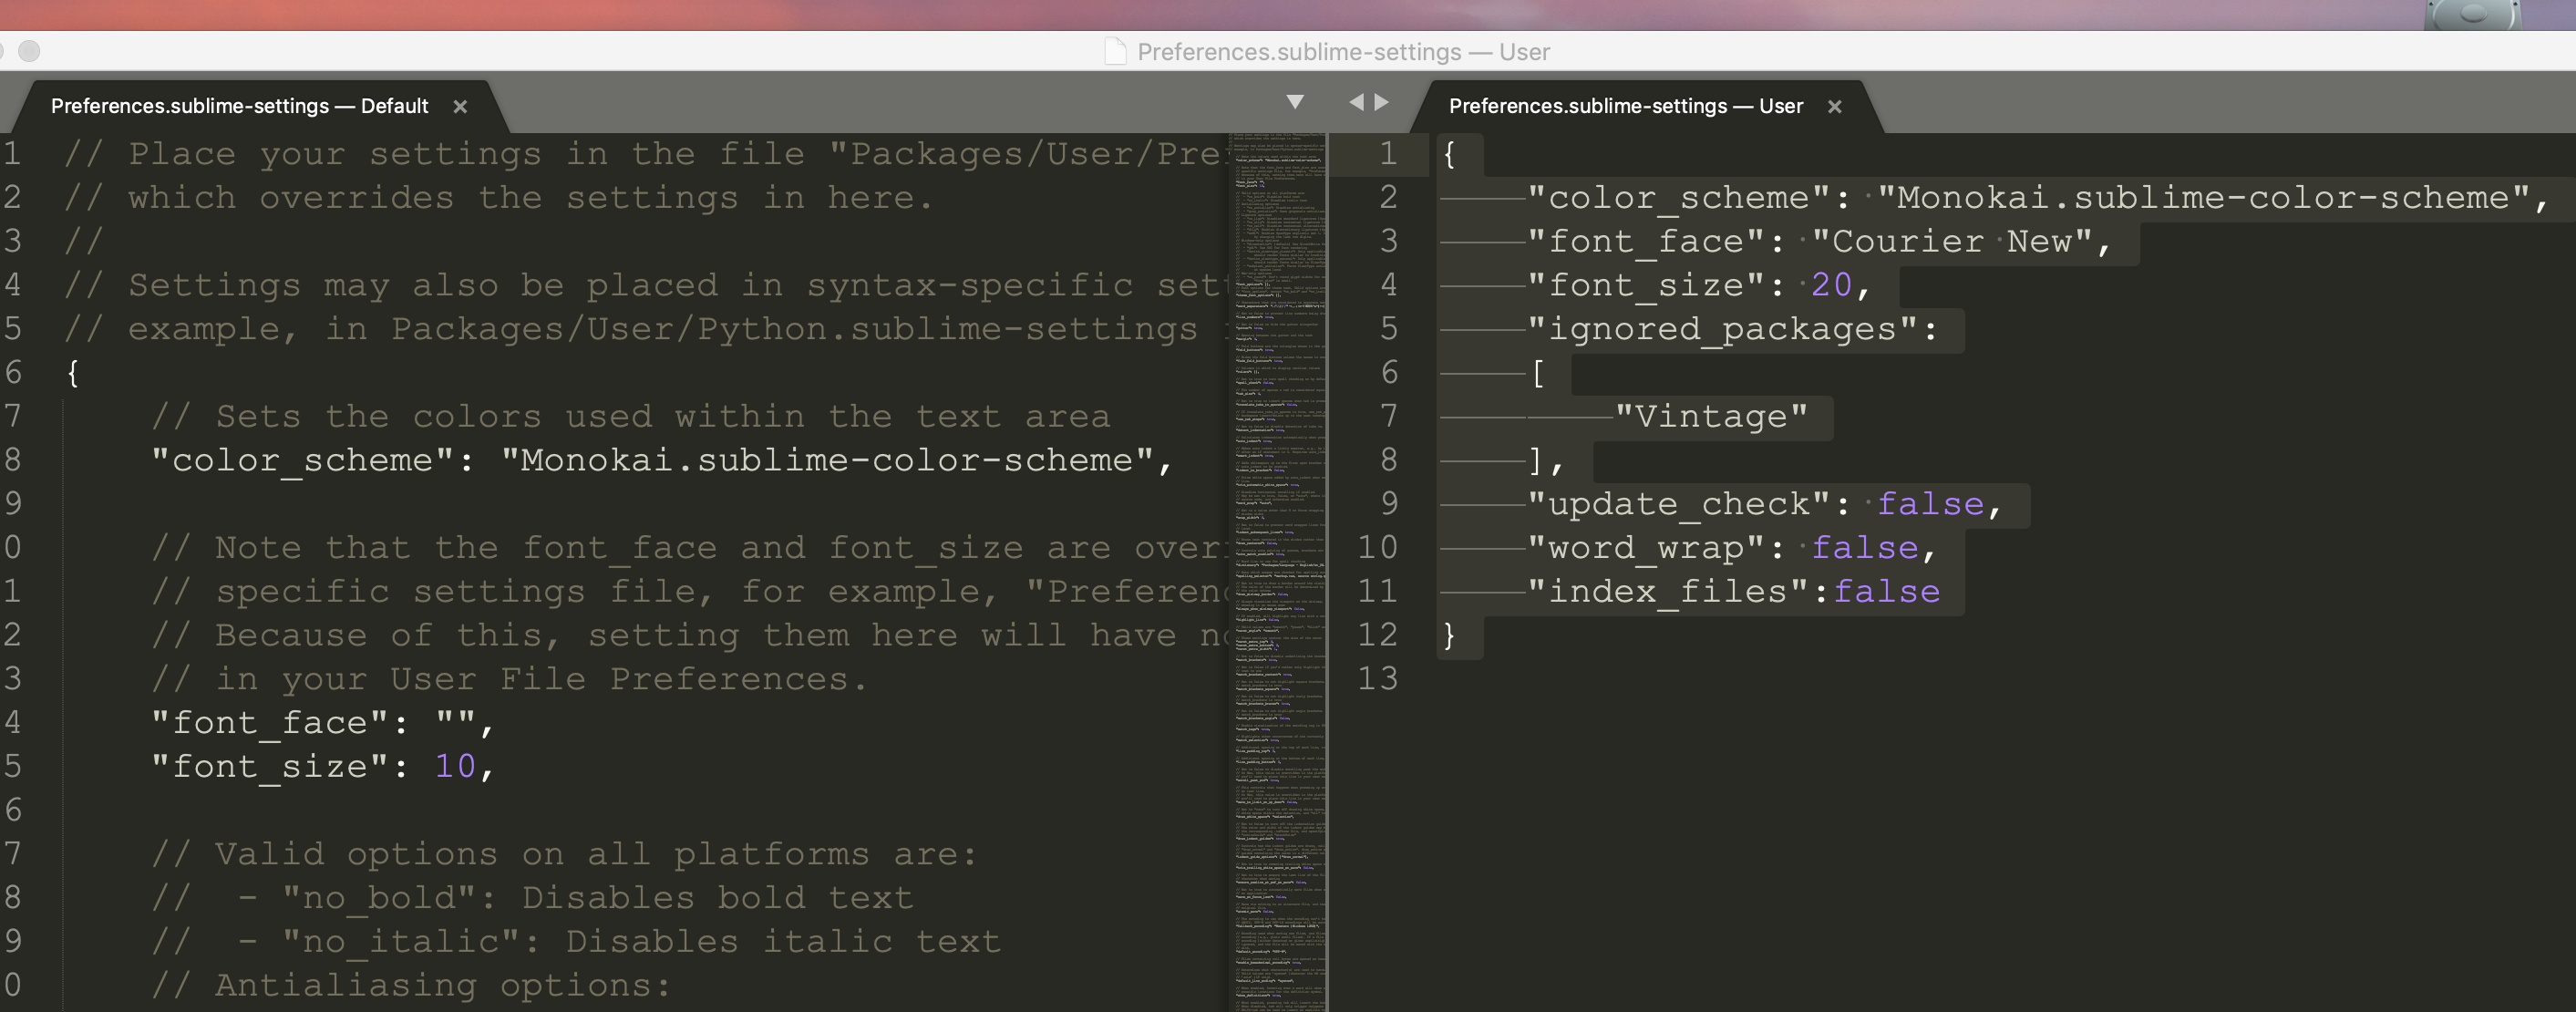Click the previous-file navigation arrow
This screenshot has height=1012, width=2576.
click(1356, 101)
